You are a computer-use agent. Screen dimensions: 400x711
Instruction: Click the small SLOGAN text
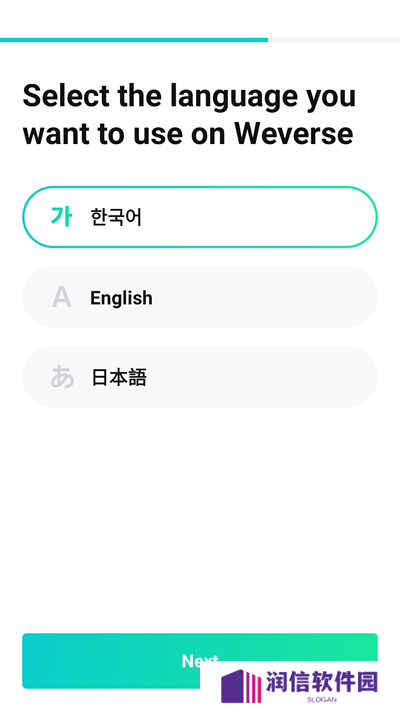tap(322, 700)
